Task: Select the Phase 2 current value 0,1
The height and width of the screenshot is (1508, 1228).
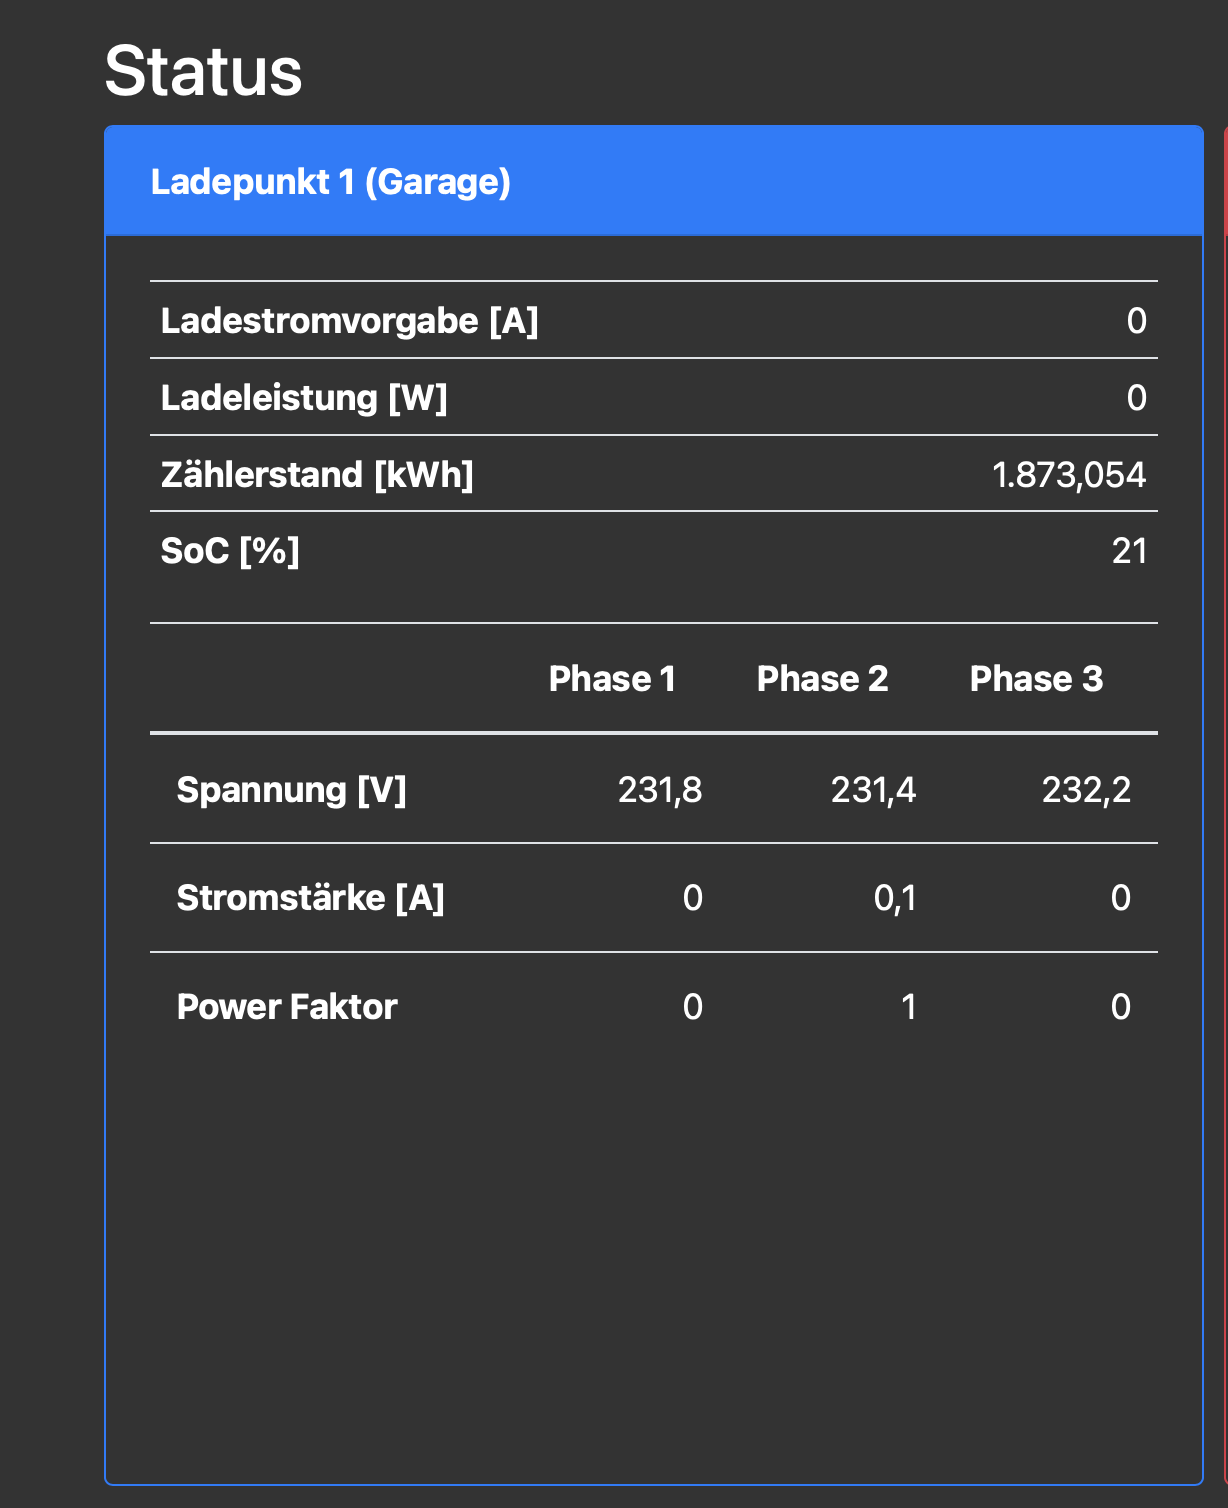Action: click(895, 898)
